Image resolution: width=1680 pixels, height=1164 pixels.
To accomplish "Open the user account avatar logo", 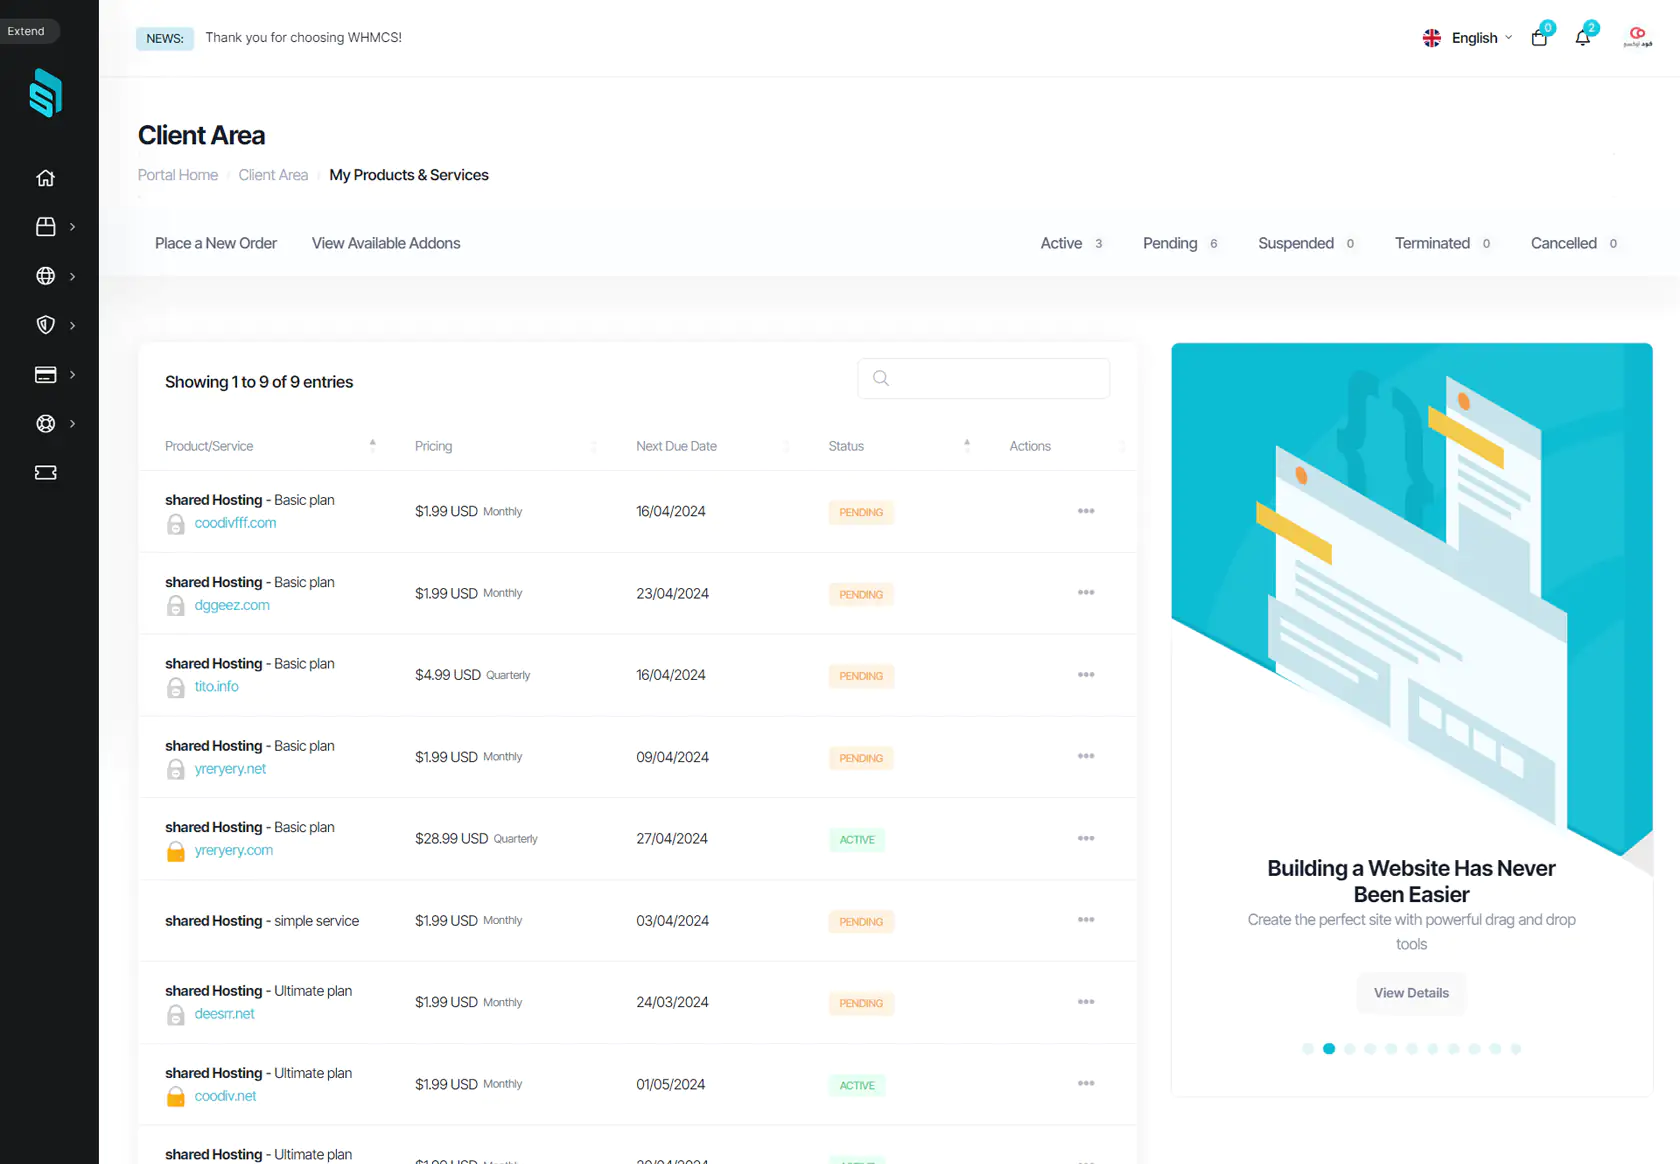I will point(1637,37).
